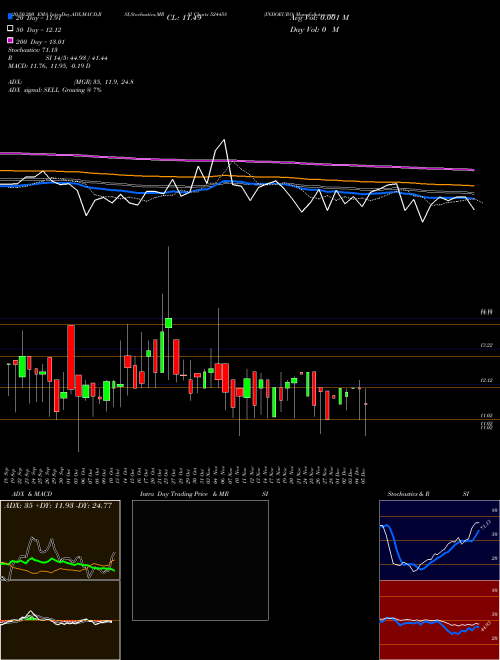Click the blue 20 Day legend swatch
The width and height of the screenshot is (500, 660).
[10, 16]
